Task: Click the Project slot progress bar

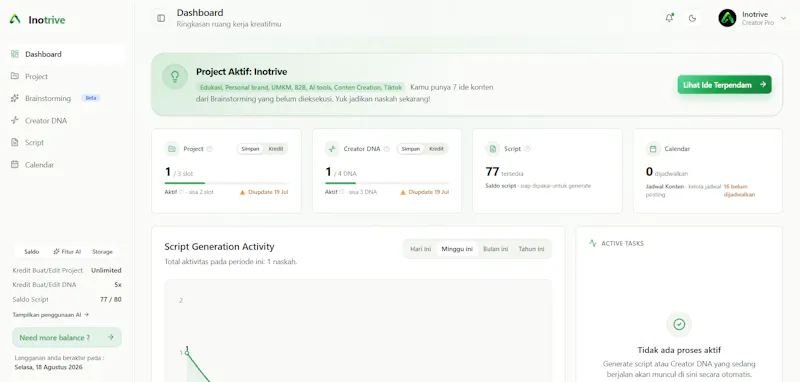Action: coord(226,183)
